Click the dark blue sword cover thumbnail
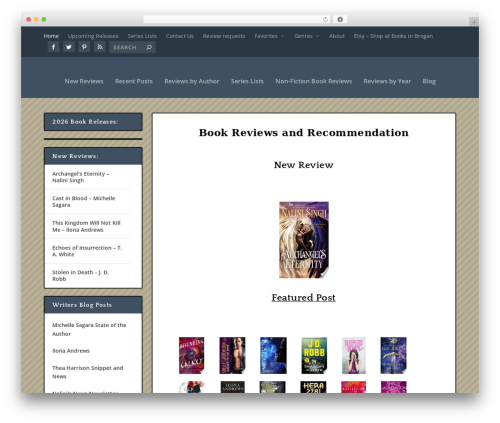The height and width of the screenshot is (423, 500). pos(394,355)
